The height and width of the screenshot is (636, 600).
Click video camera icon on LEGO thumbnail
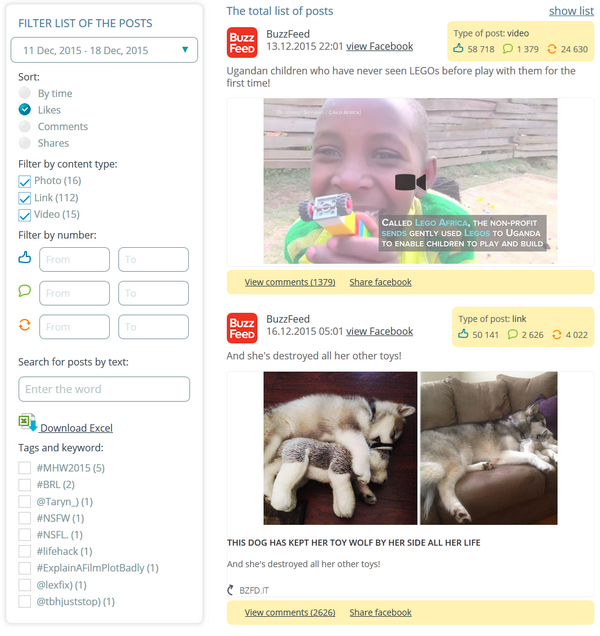tap(411, 182)
